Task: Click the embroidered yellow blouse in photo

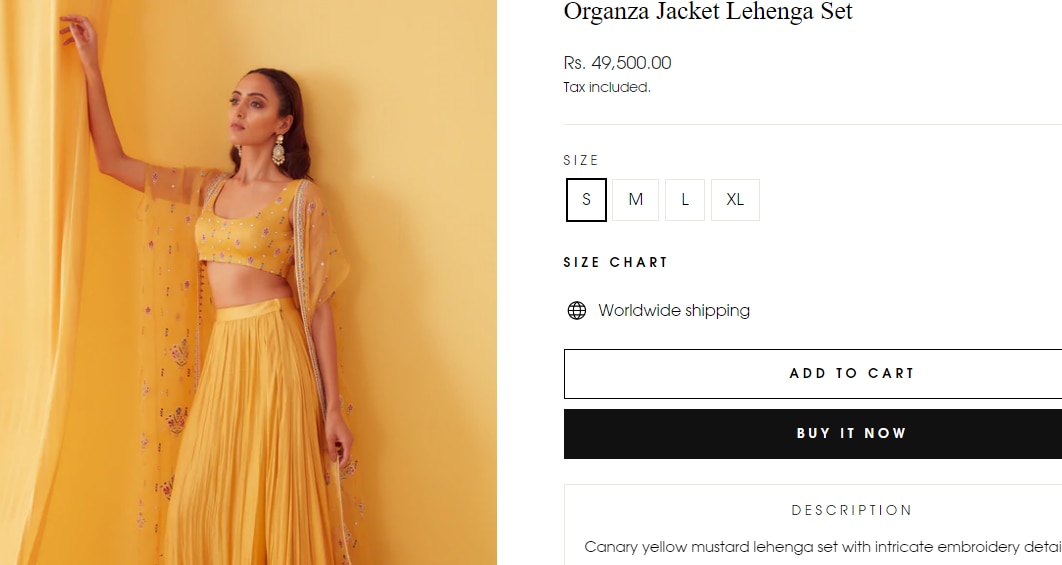Action: pos(246,235)
